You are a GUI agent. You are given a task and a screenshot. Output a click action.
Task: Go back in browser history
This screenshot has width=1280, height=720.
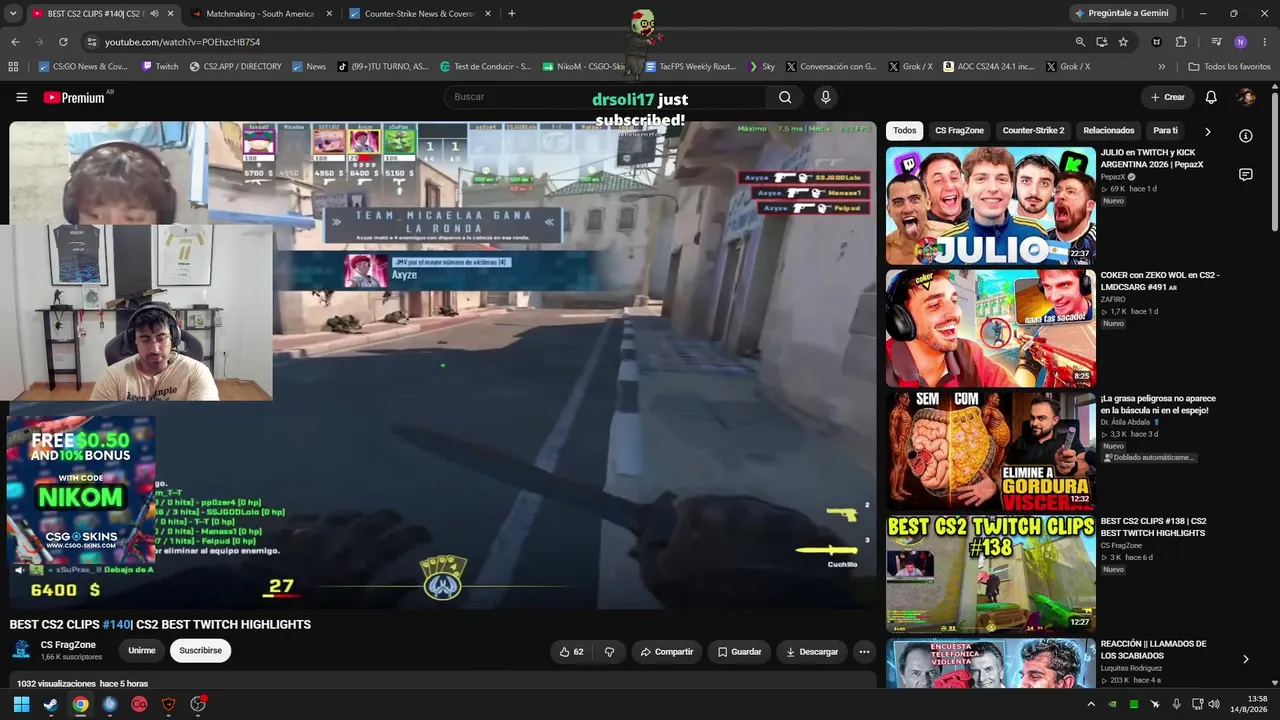point(15,42)
